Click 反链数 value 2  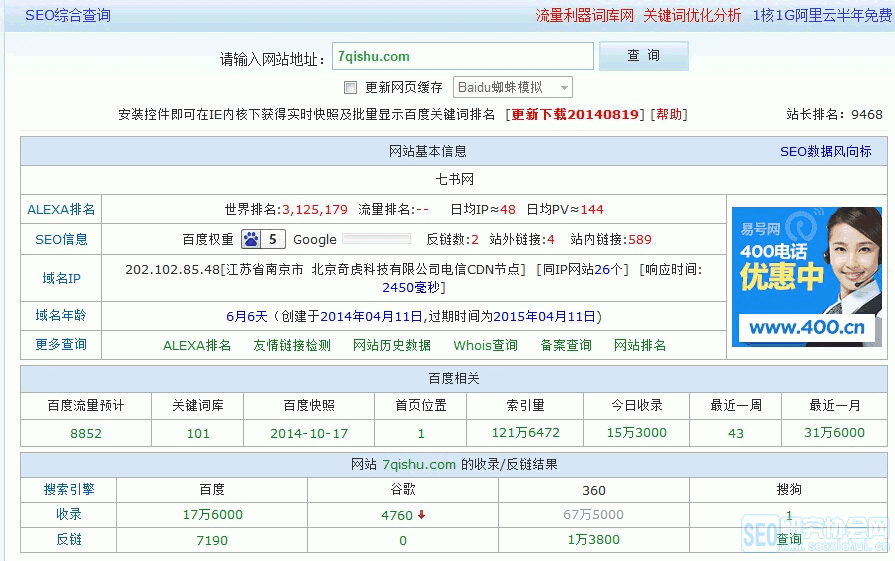pos(475,239)
